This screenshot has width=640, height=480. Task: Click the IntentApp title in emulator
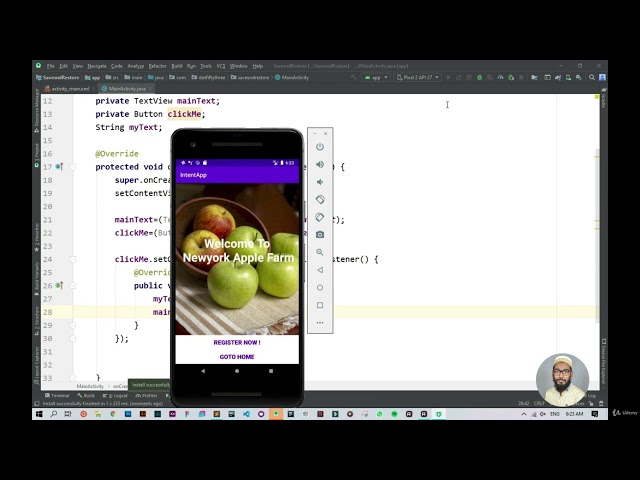193,175
